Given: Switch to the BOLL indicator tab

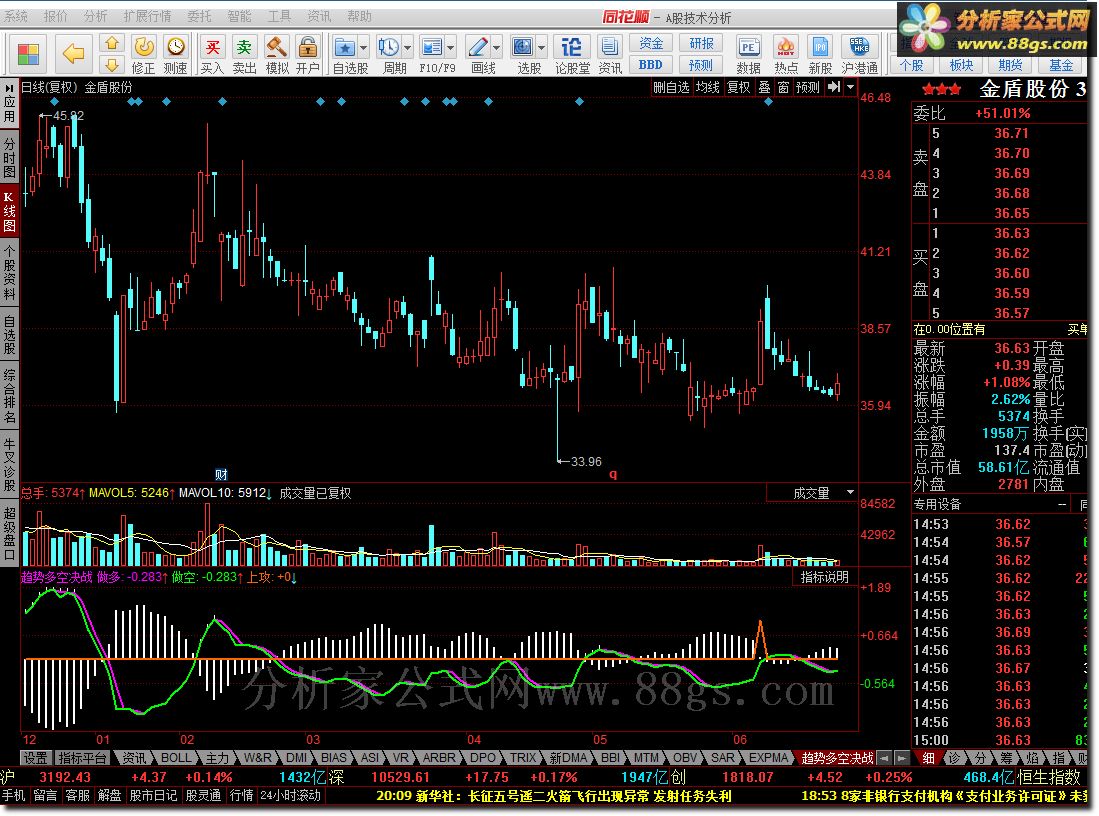Looking at the screenshot, I should [175, 758].
